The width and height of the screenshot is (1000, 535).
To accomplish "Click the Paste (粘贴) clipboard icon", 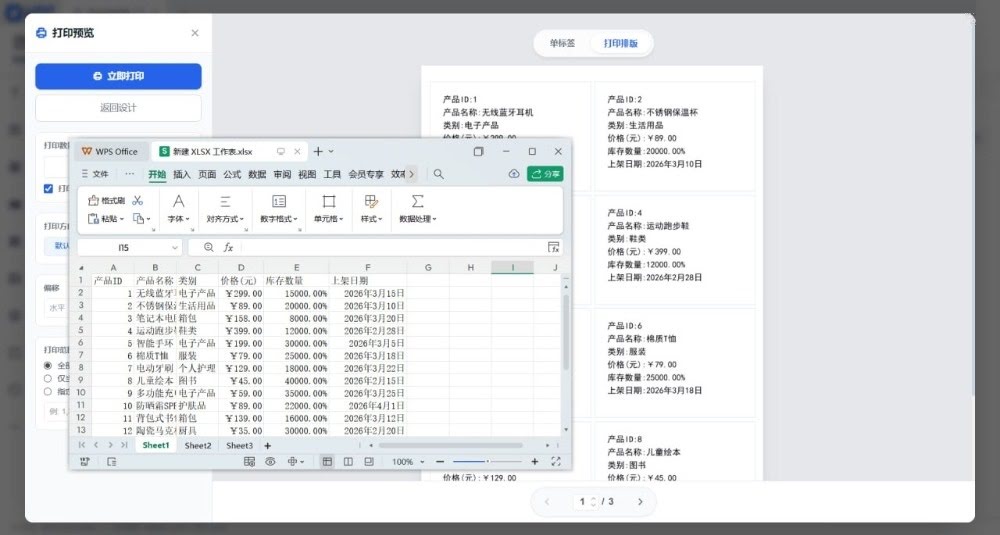I will [x=93, y=219].
